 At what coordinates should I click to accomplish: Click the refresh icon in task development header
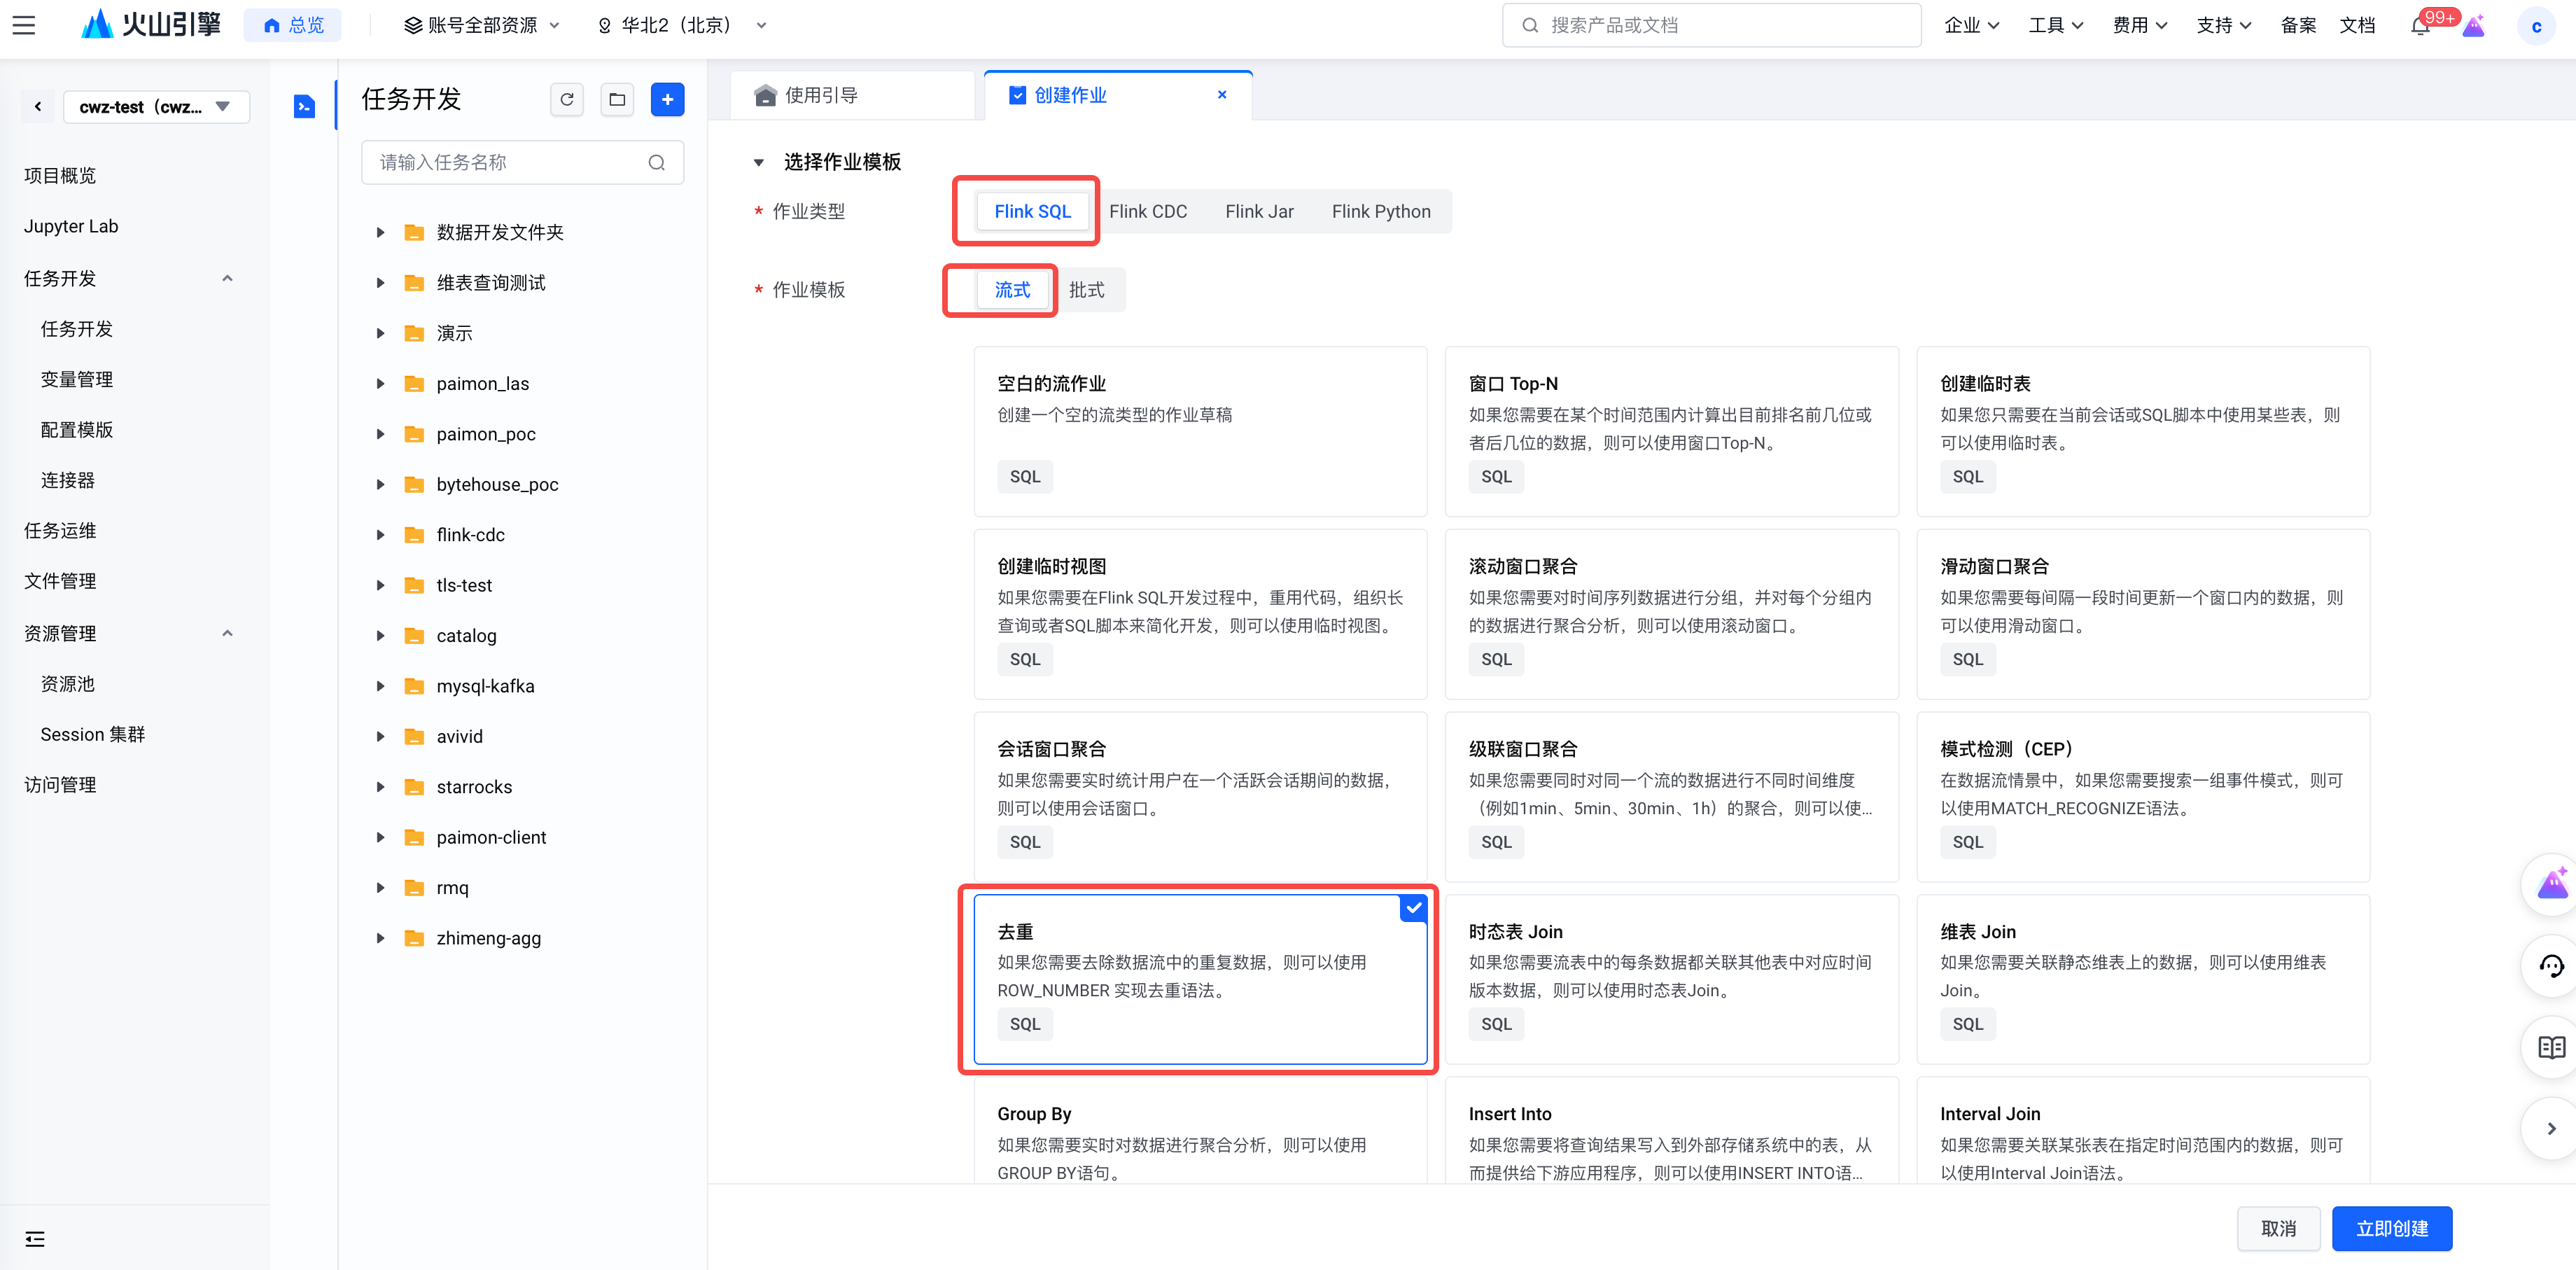[x=567, y=99]
